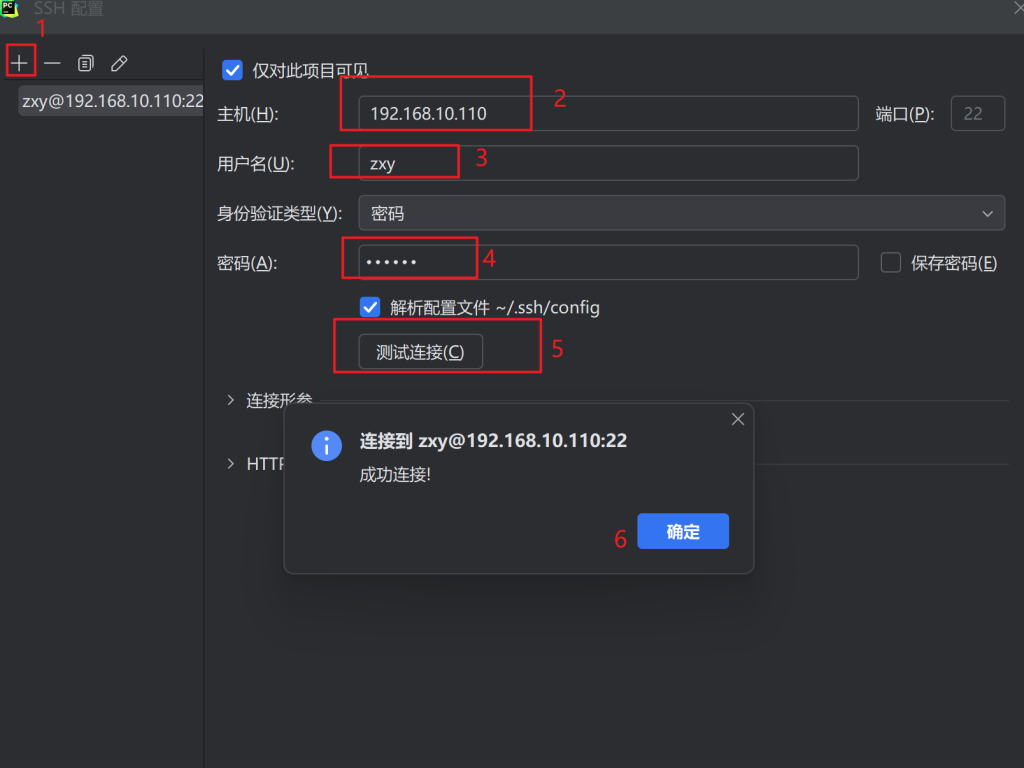1024x768 pixels.
Task: Enable the 保存密码 checkbox
Action: (890, 263)
